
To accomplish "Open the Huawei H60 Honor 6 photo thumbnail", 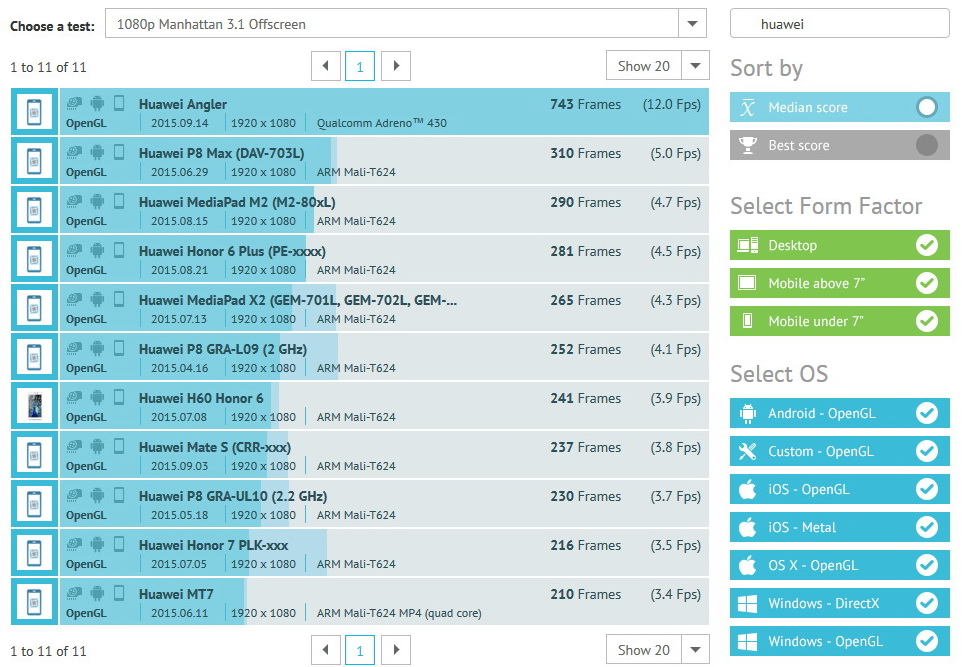I will 34,406.
